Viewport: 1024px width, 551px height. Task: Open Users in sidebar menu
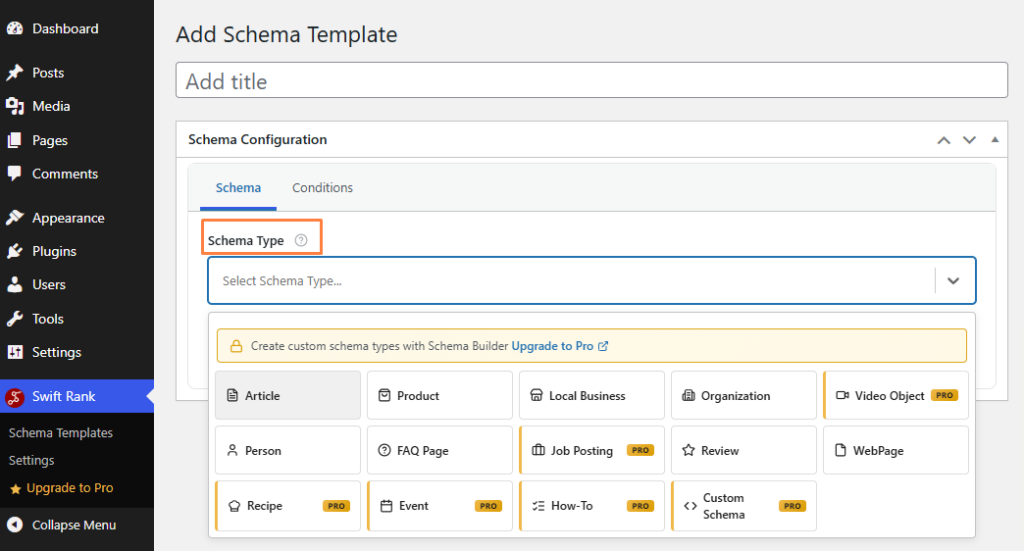(x=49, y=285)
